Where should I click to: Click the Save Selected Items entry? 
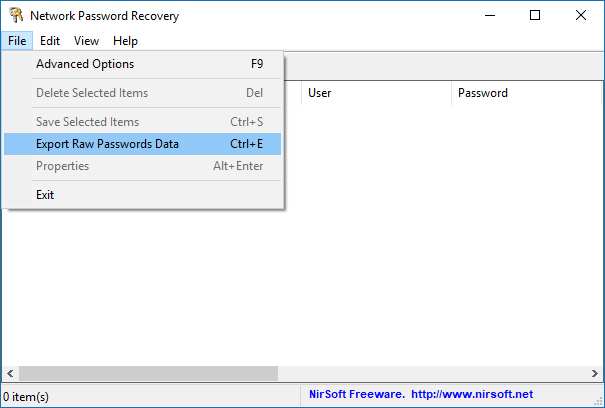142,122
